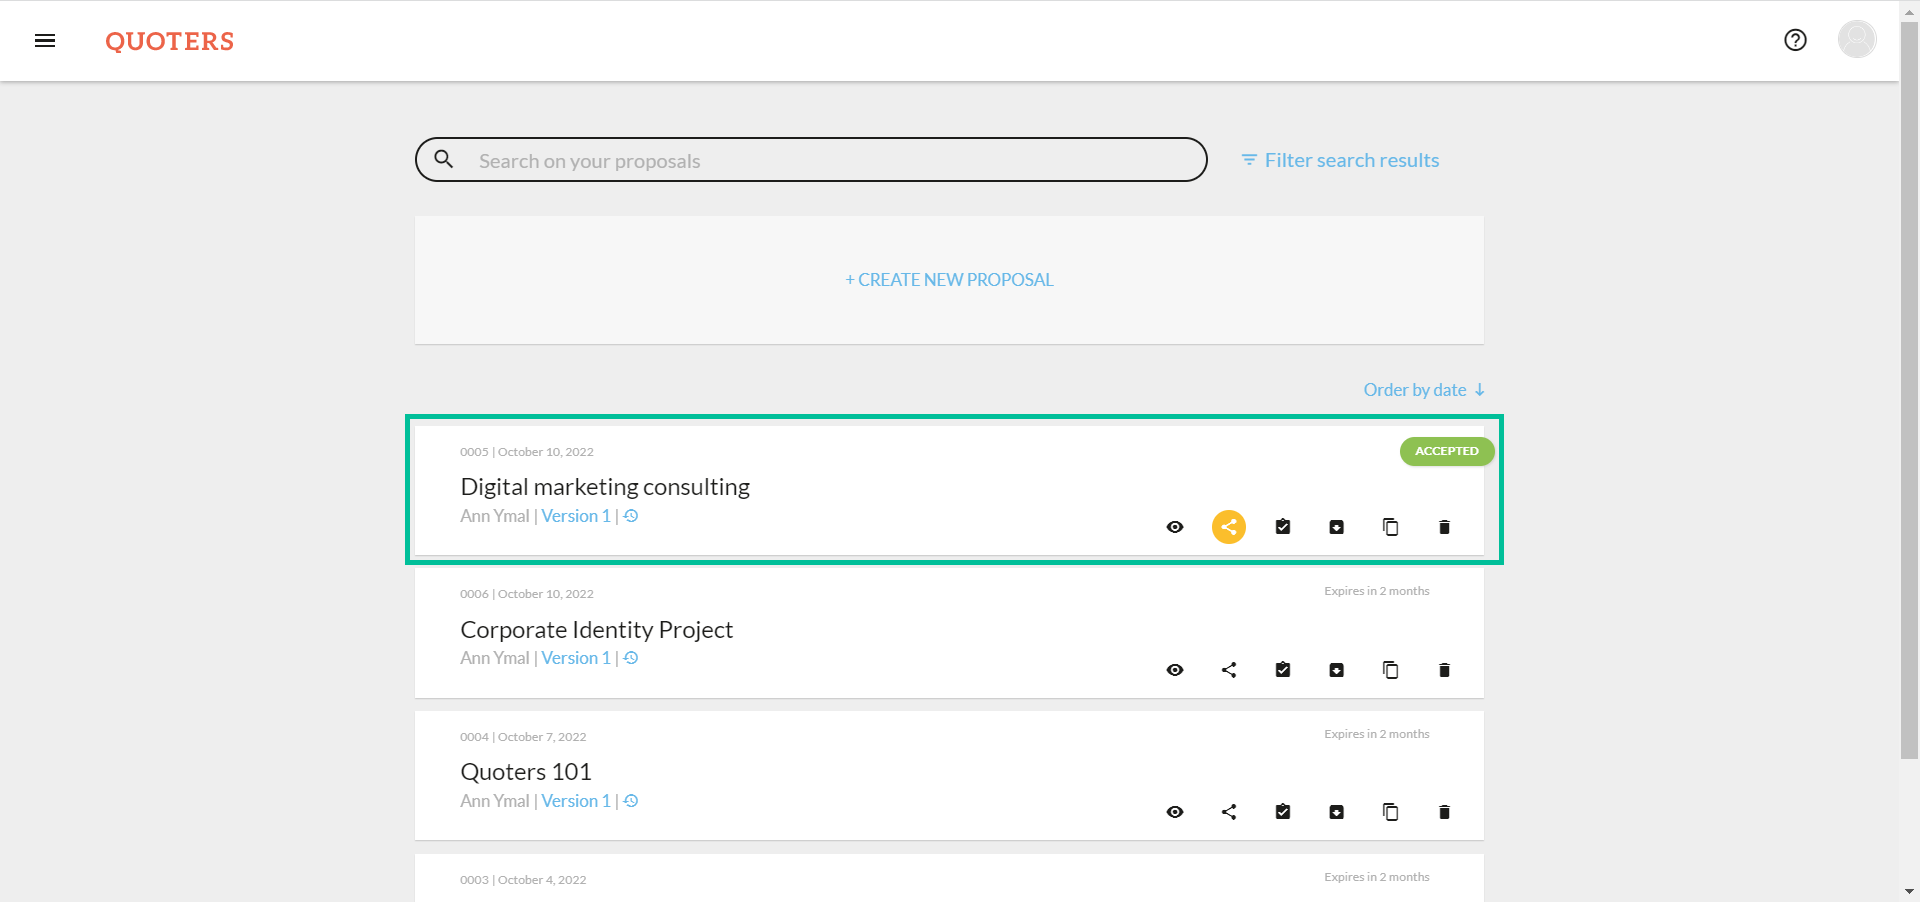Open the Quoters 101 title
This screenshot has height=902, width=1920.
(x=526, y=772)
